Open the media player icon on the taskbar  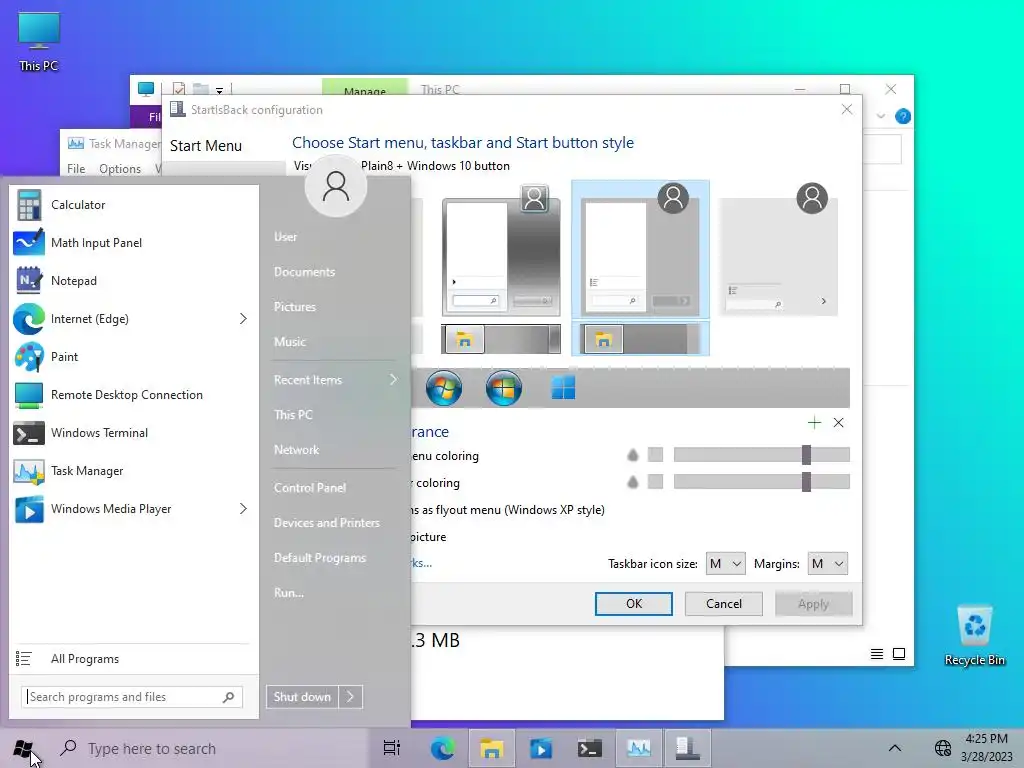[x=540, y=748]
